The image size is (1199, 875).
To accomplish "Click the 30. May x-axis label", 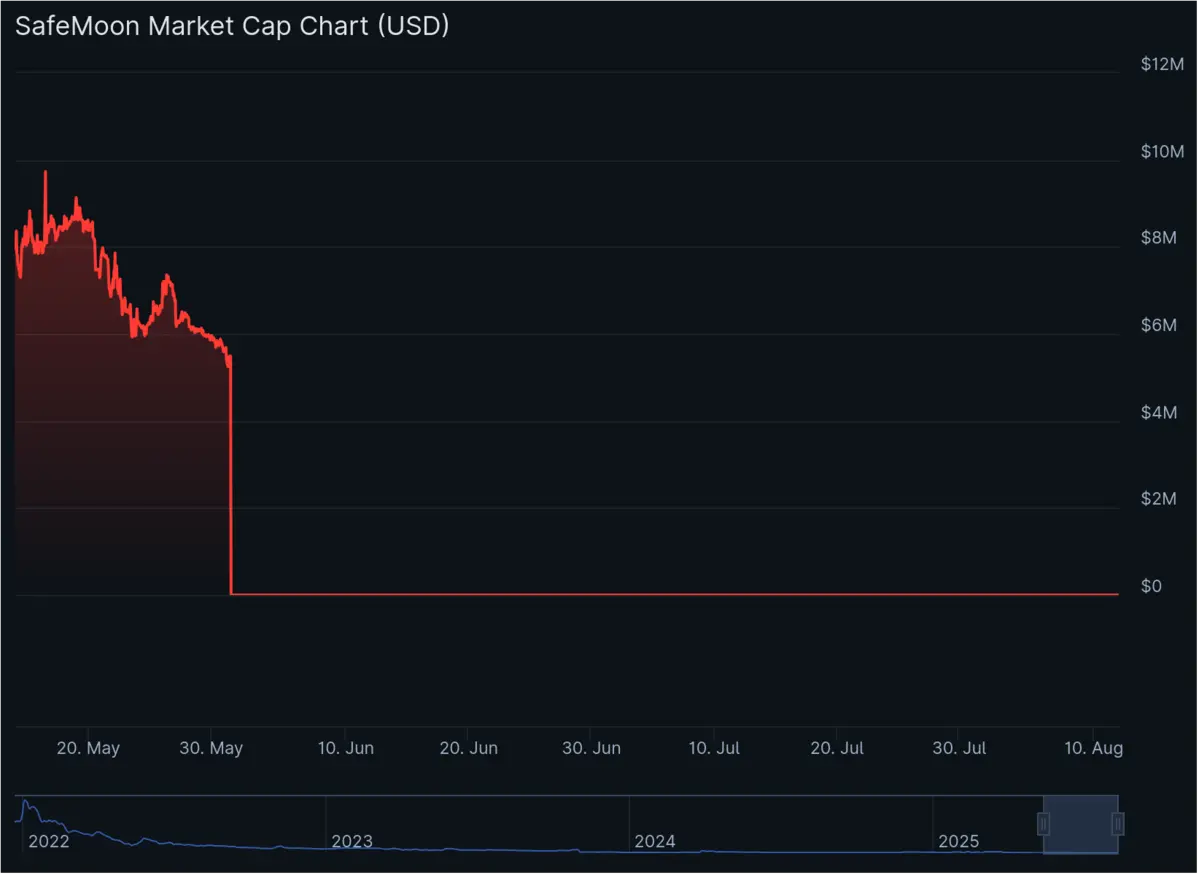I will tap(213, 748).
